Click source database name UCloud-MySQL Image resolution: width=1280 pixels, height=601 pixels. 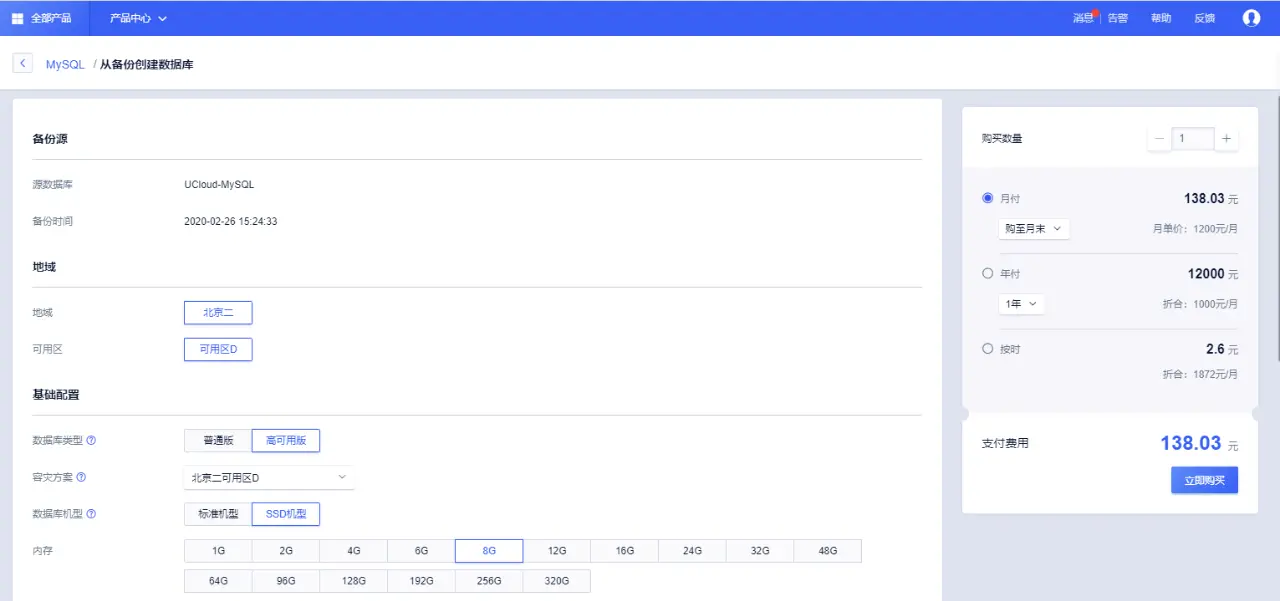(x=220, y=185)
